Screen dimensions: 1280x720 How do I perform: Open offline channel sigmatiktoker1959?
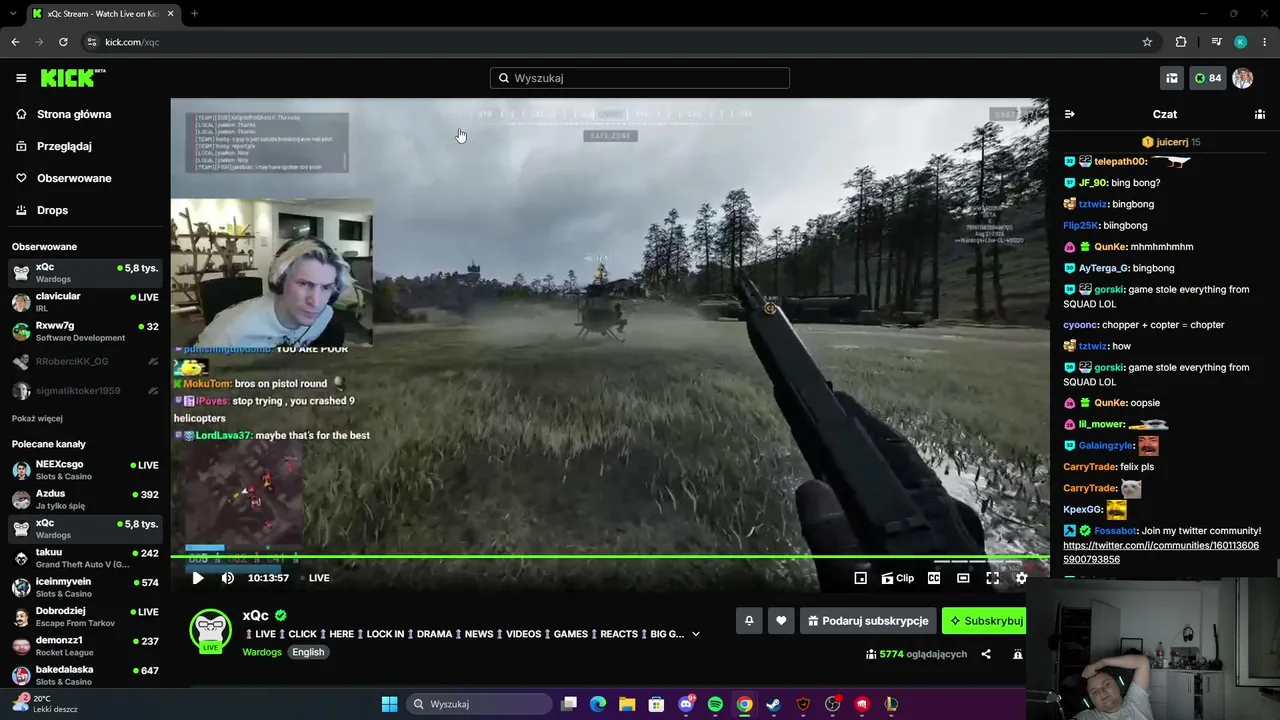pyautogui.click(x=85, y=391)
